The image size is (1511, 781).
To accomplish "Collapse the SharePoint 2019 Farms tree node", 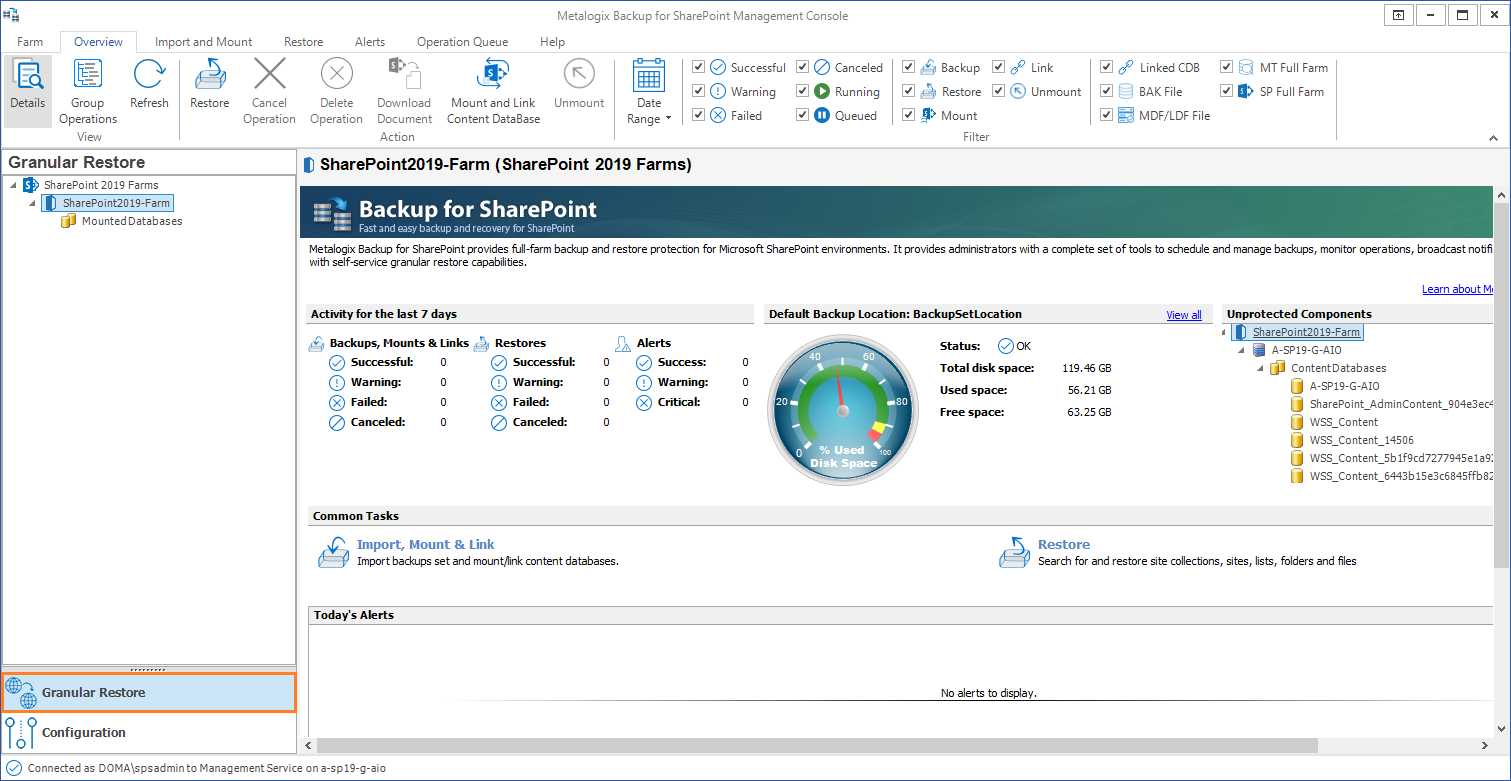I will (11, 185).
